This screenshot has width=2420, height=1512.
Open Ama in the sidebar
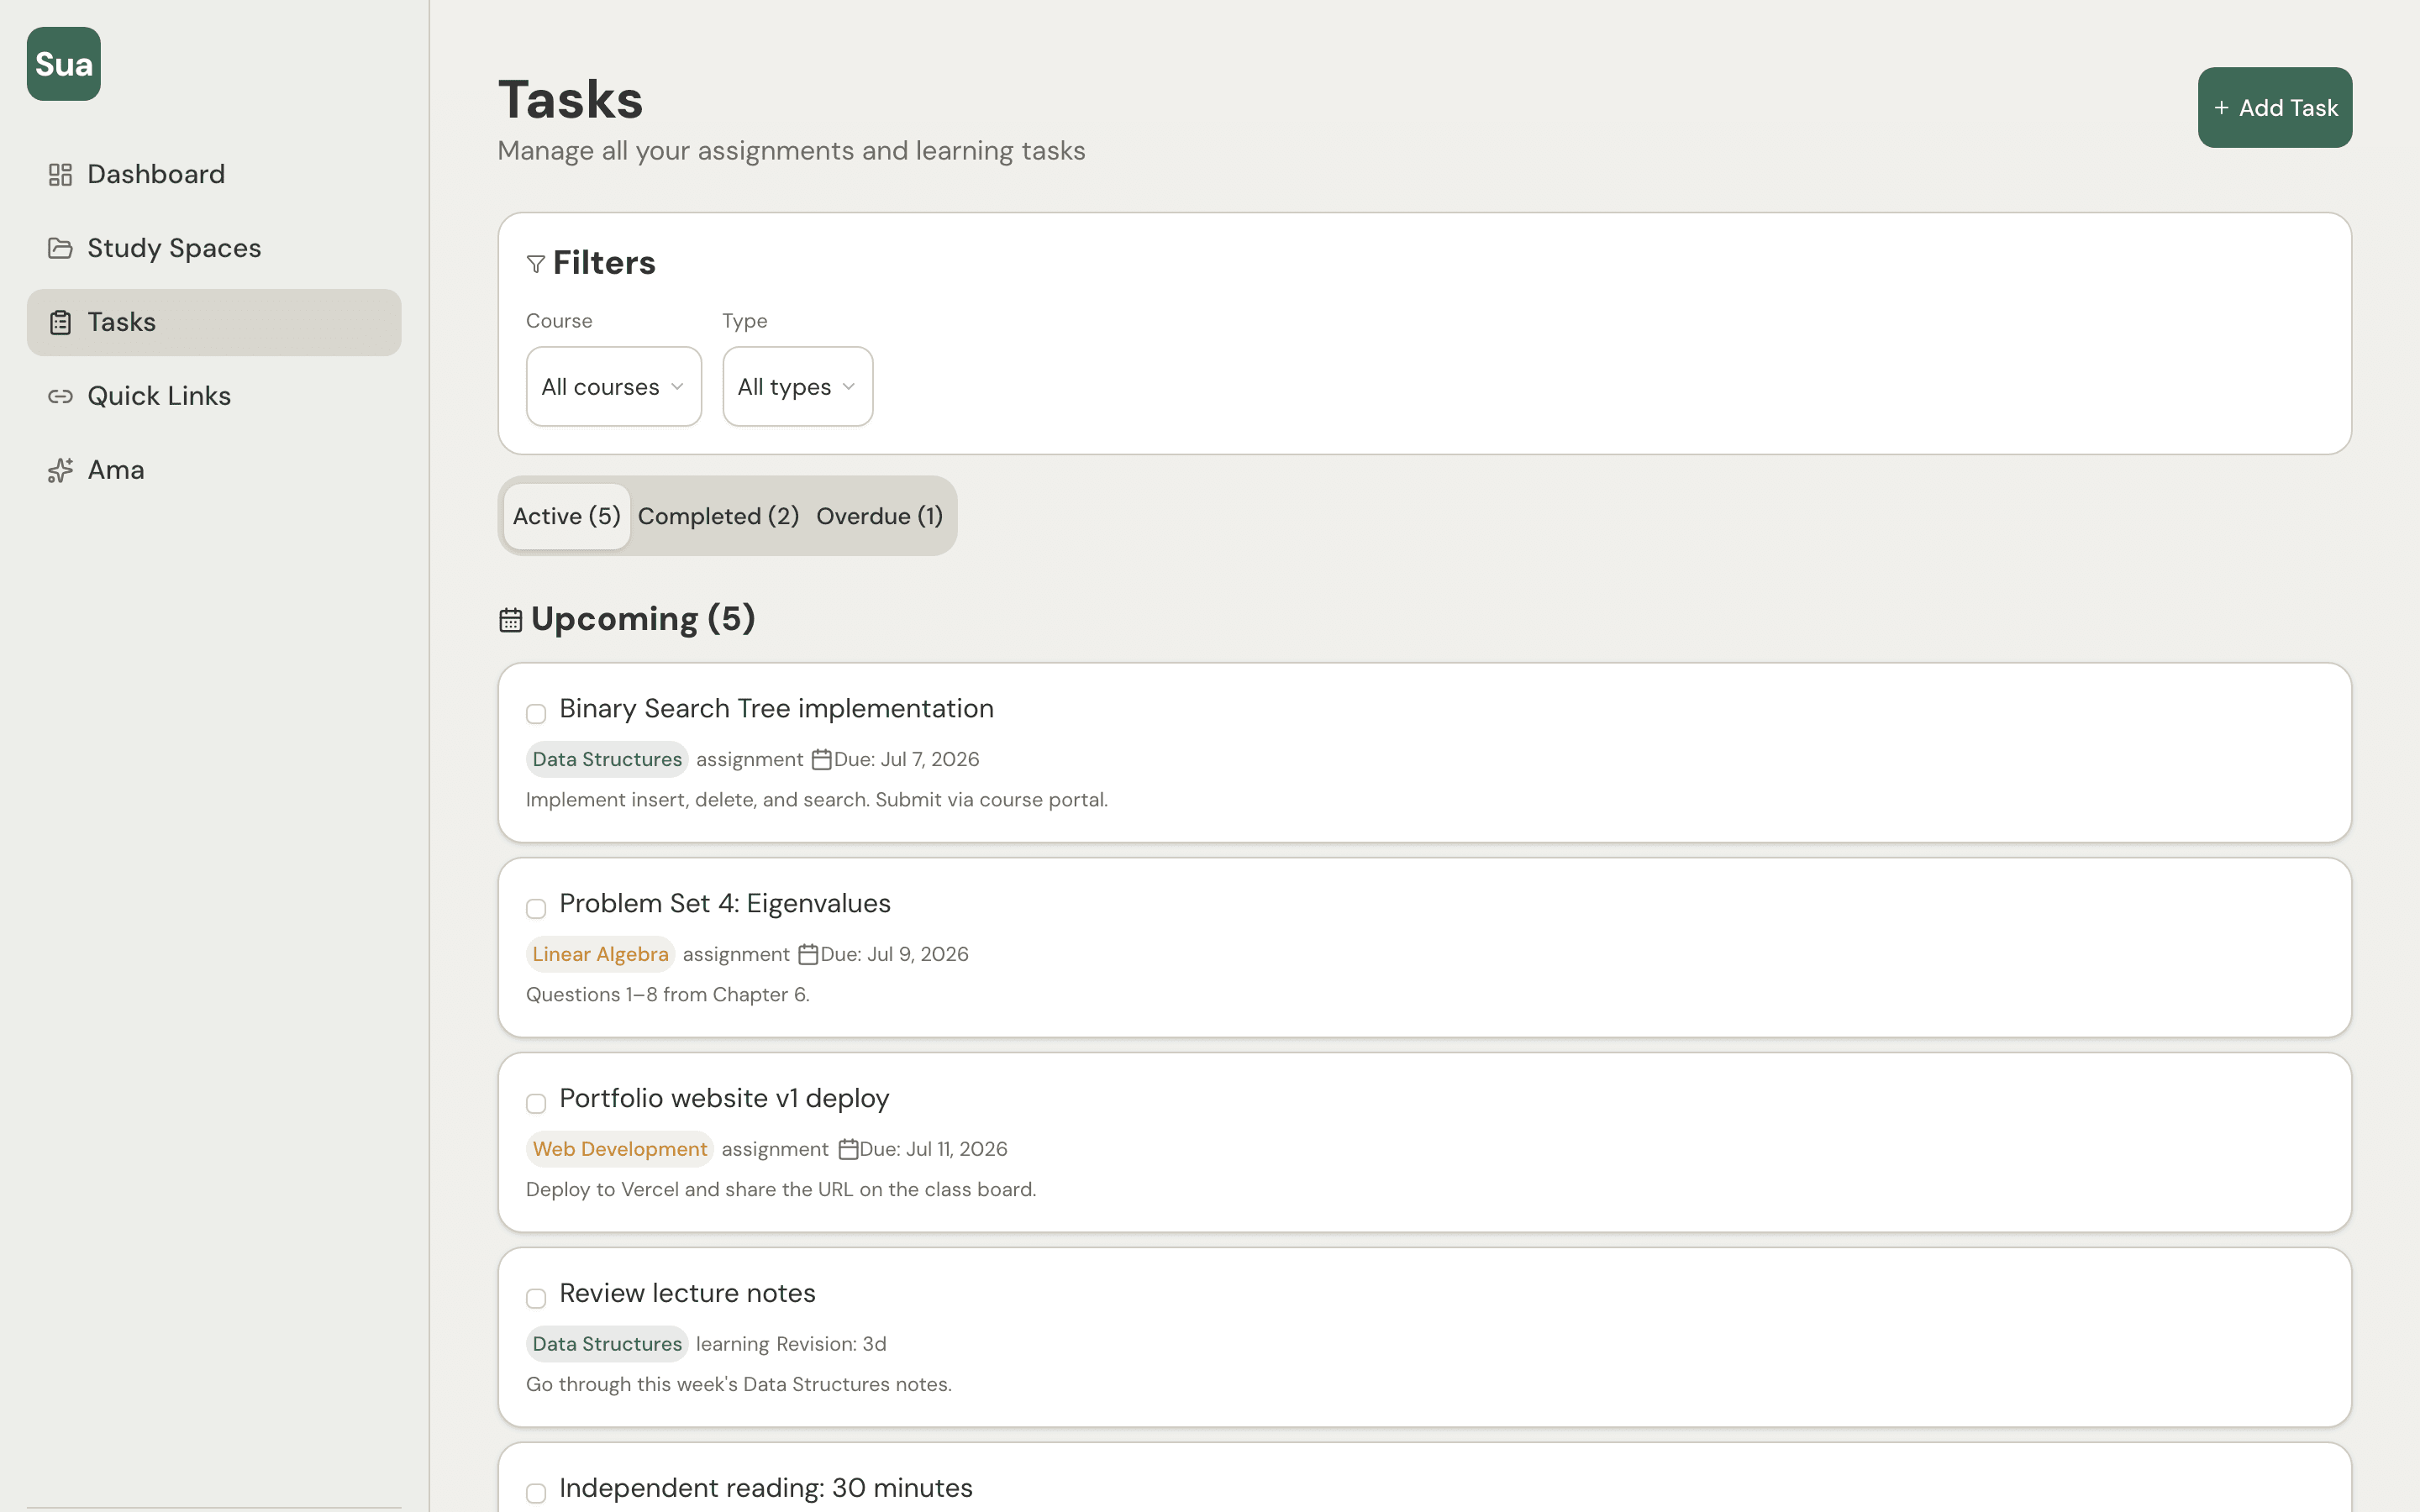[x=214, y=470]
